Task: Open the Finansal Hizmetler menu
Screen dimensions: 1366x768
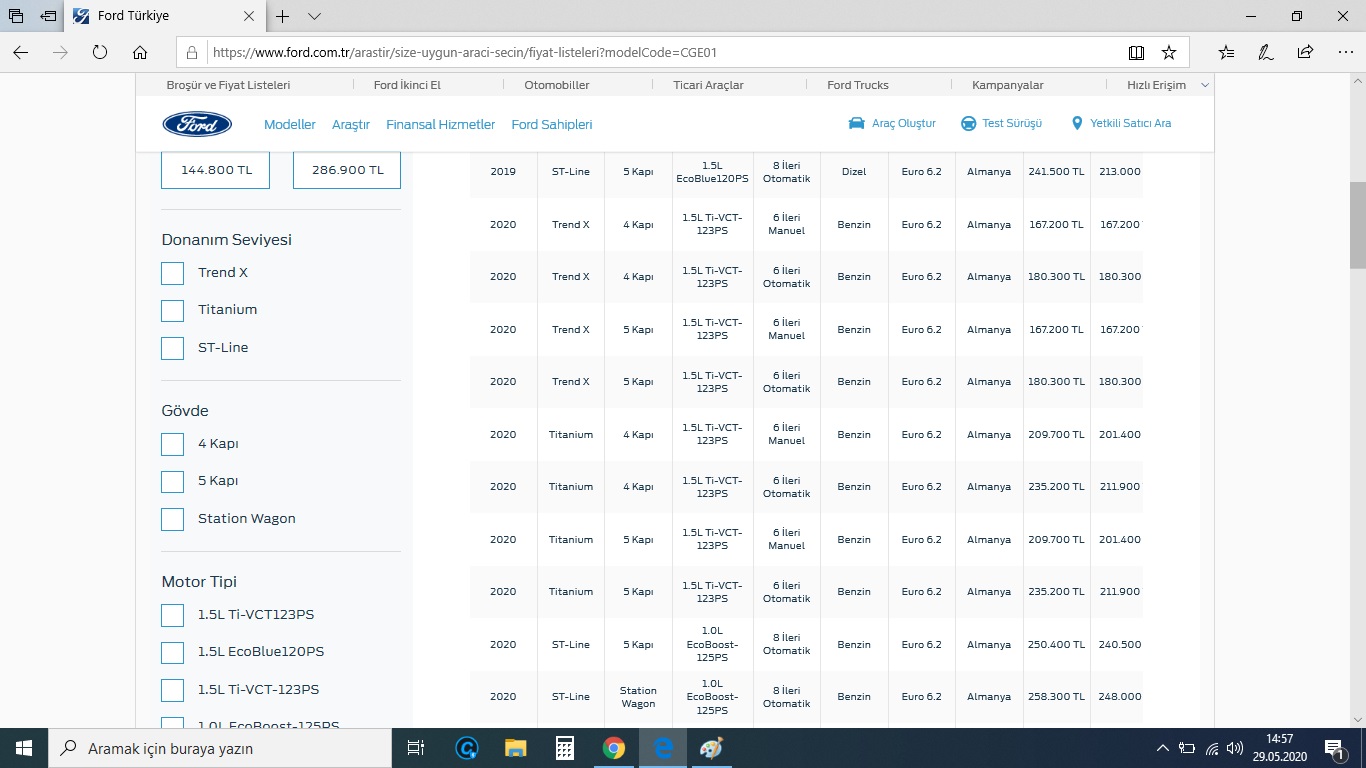Action: [x=441, y=124]
